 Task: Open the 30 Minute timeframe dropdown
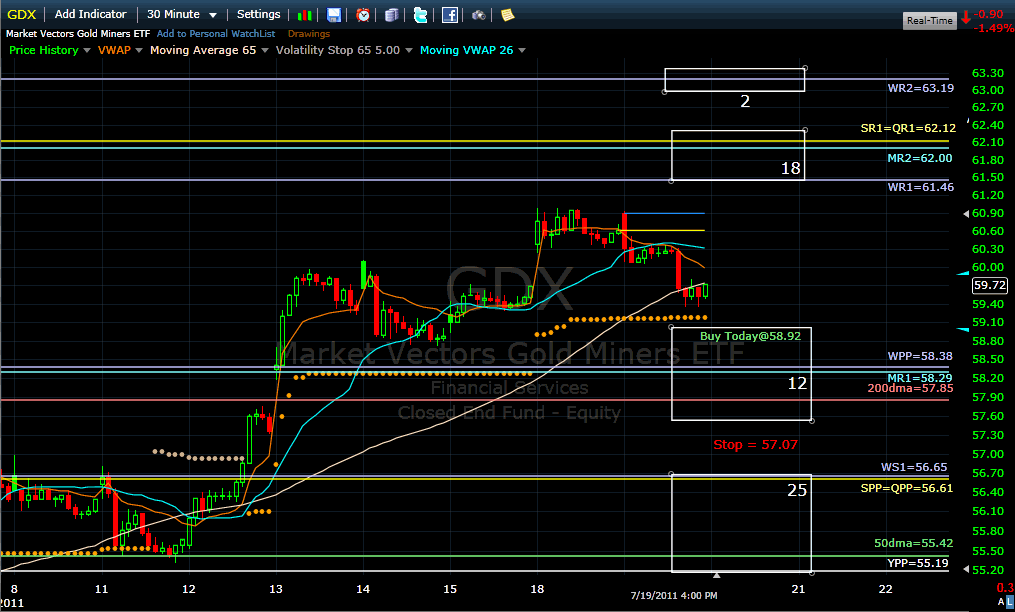pos(181,14)
